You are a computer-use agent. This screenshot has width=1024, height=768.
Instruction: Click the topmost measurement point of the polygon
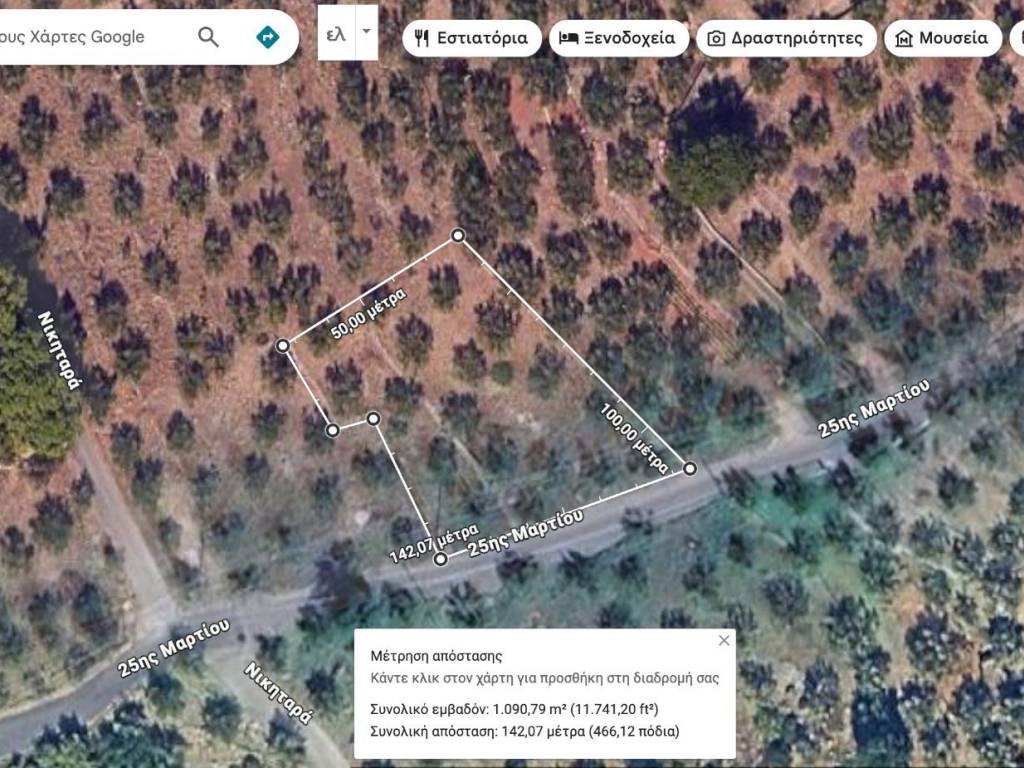(458, 236)
